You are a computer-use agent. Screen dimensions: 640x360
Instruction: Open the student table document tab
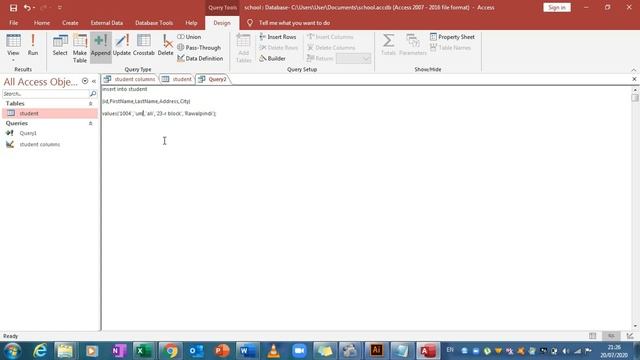[x=177, y=79]
